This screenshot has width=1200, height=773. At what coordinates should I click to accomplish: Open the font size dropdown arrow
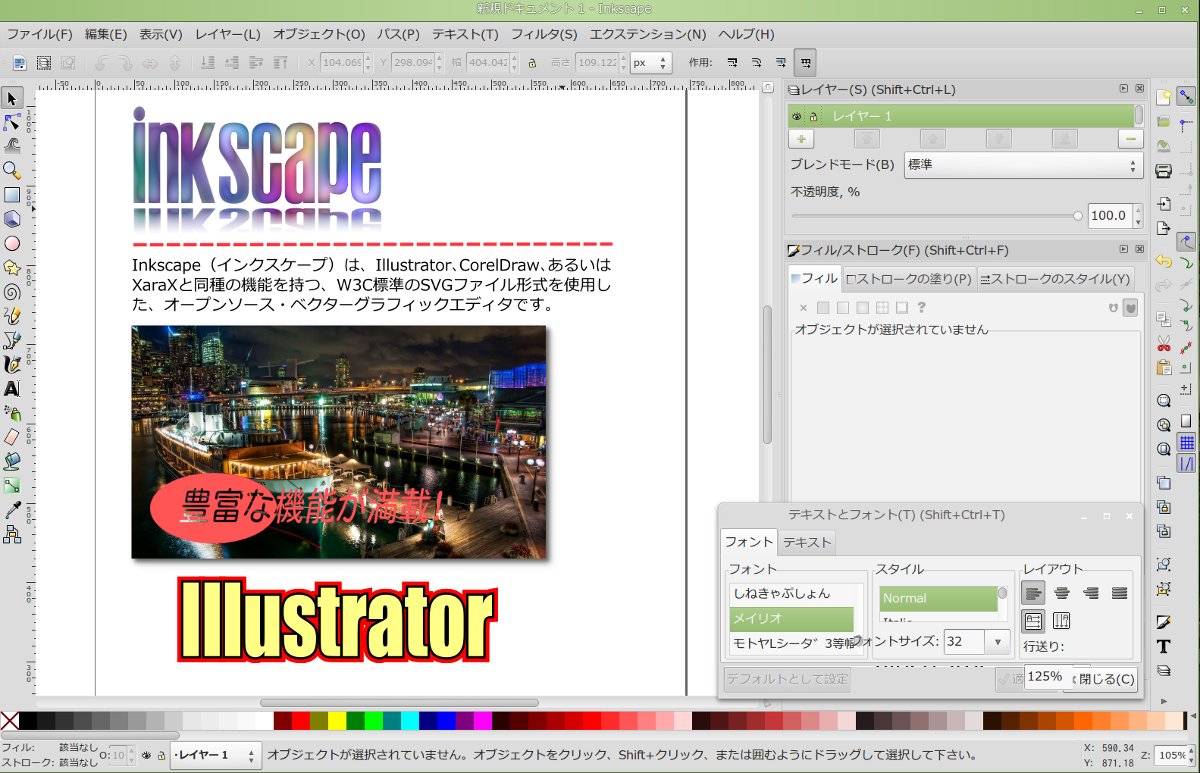tap(997, 641)
